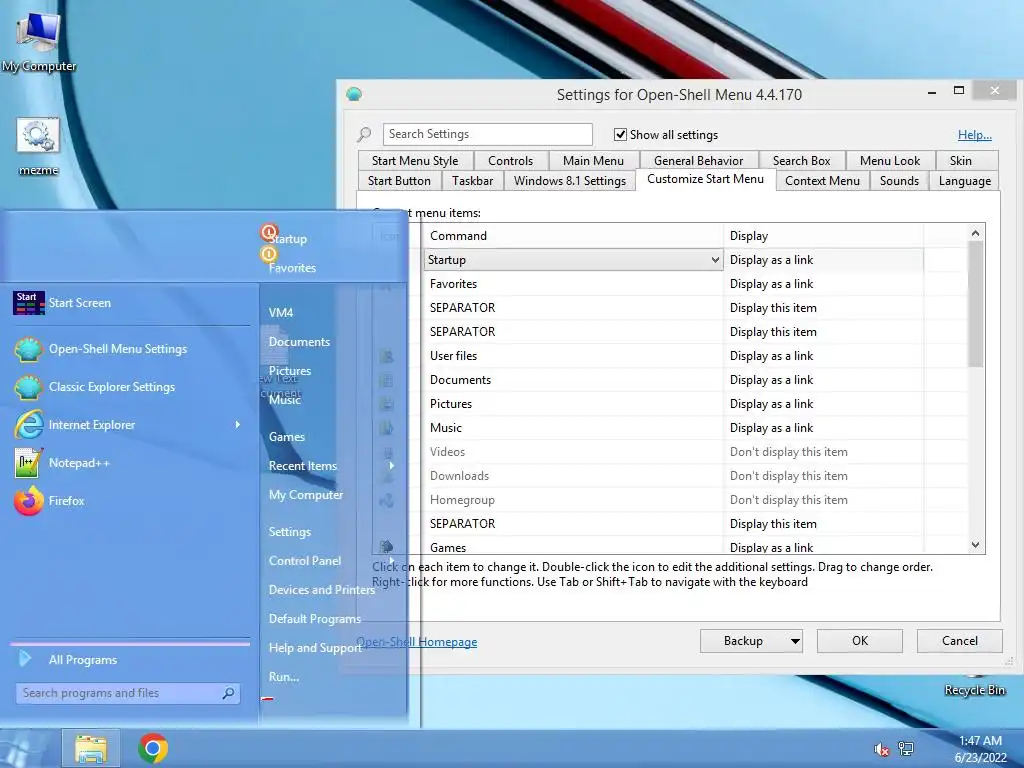This screenshot has height=768, width=1024.
Task: Open Windows 8.1 Settings tab
Action: pos(569,181)
